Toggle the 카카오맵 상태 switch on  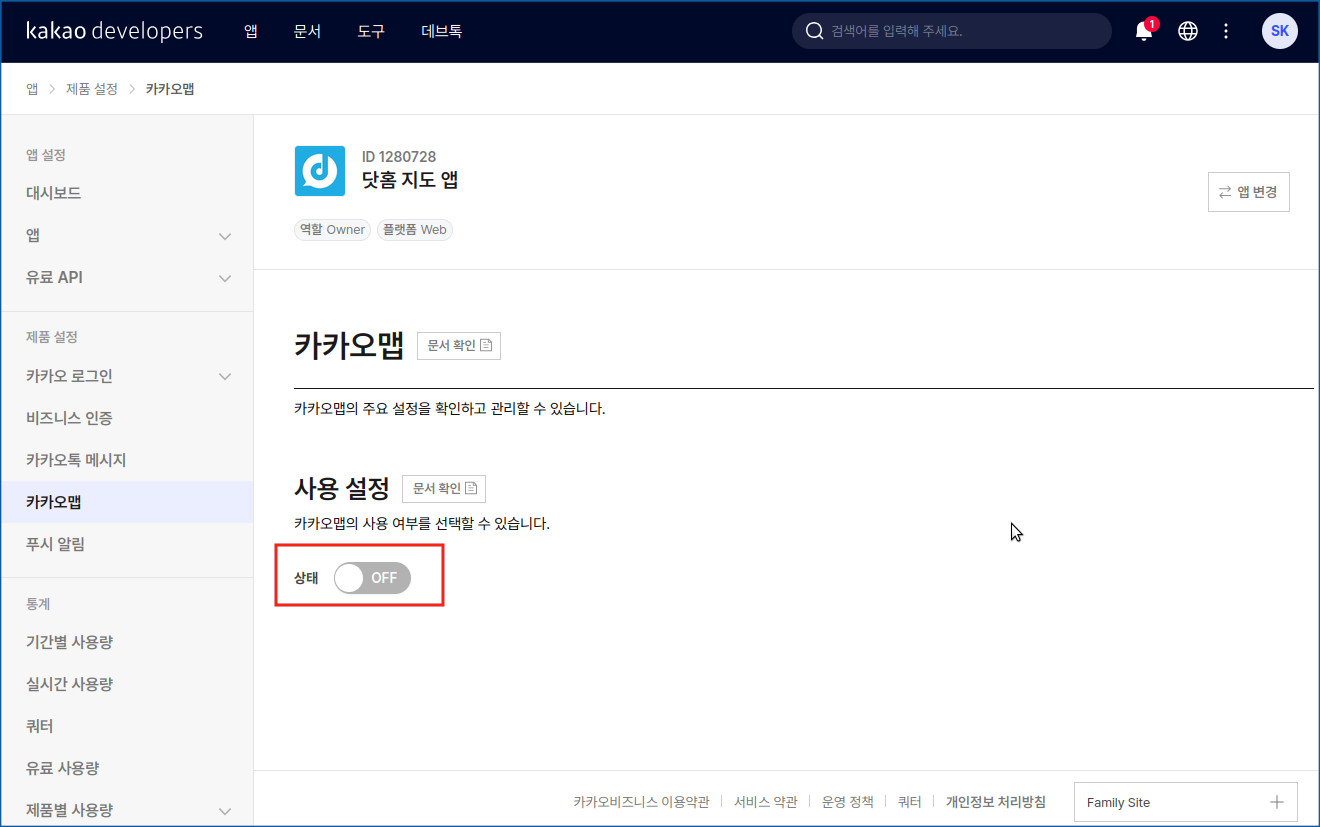coord(372,578)
